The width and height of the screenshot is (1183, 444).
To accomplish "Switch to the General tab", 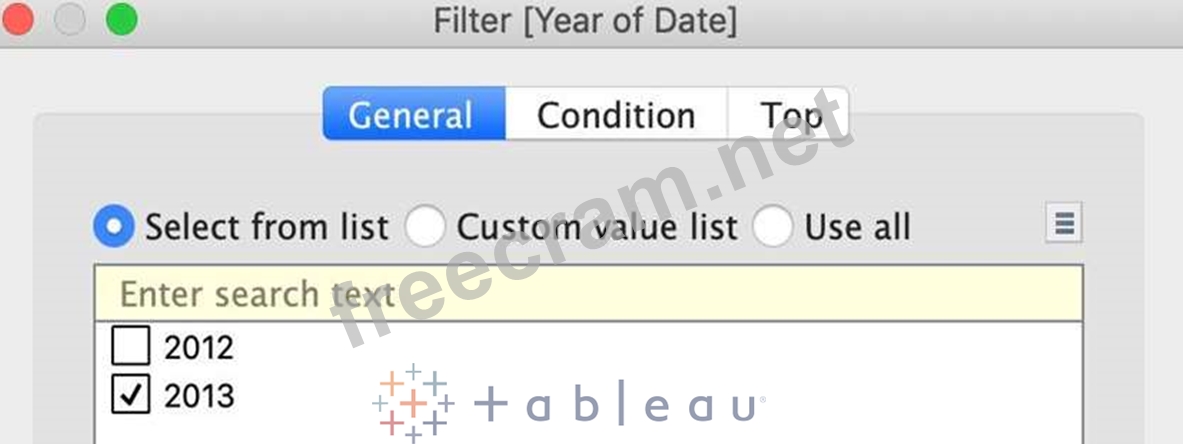I will pos(413,115).
